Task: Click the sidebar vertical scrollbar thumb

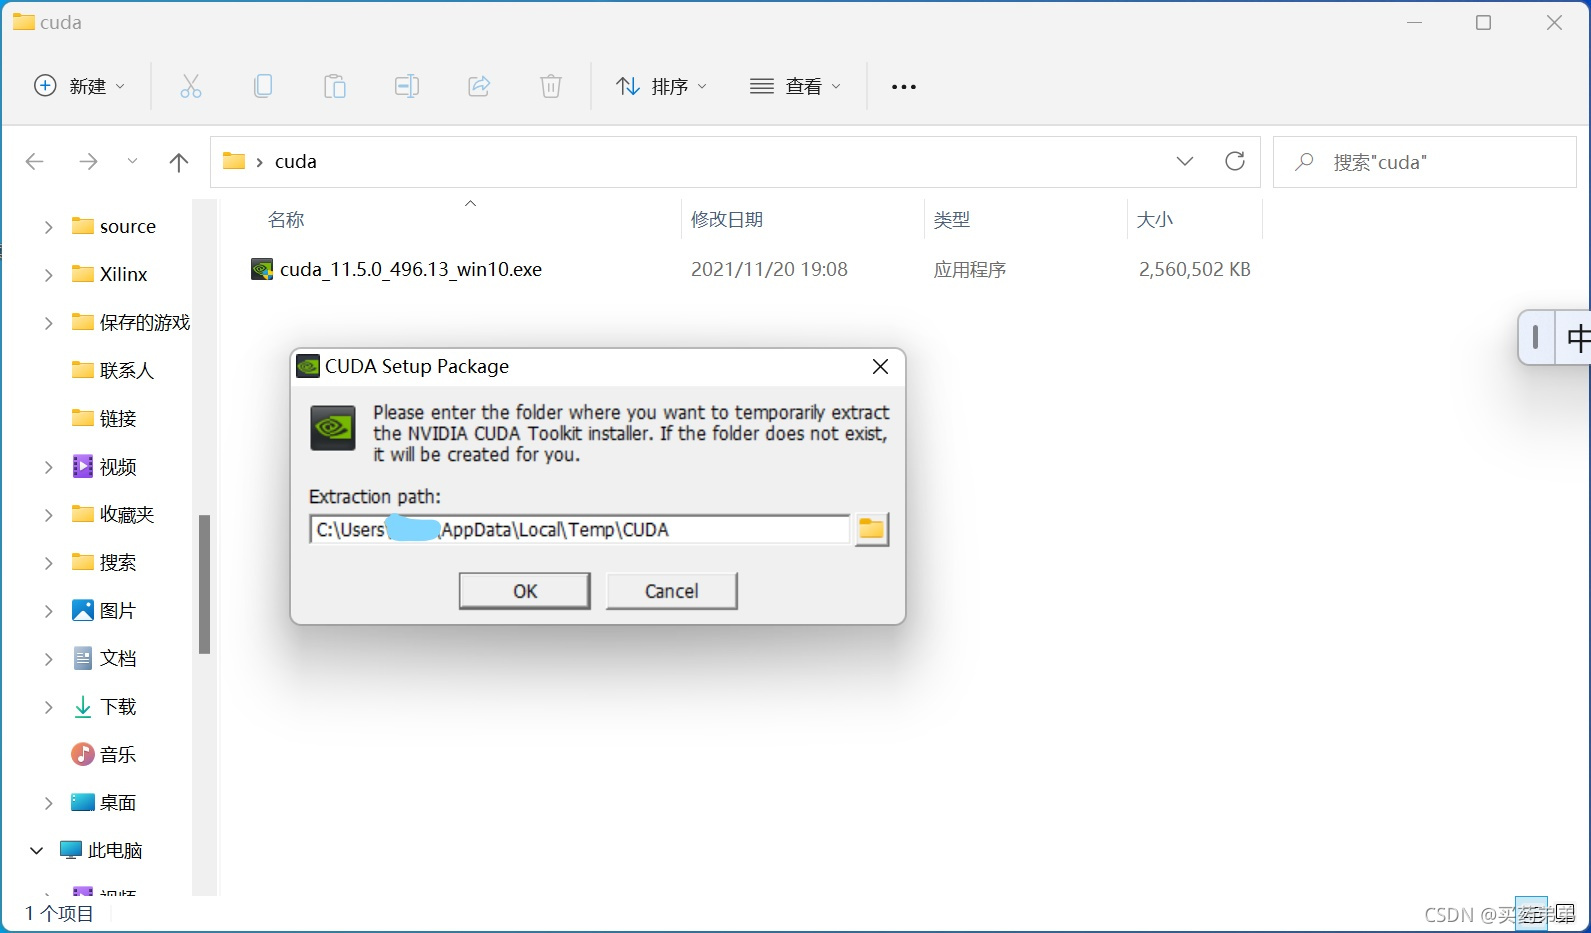Action: point(205,584)
